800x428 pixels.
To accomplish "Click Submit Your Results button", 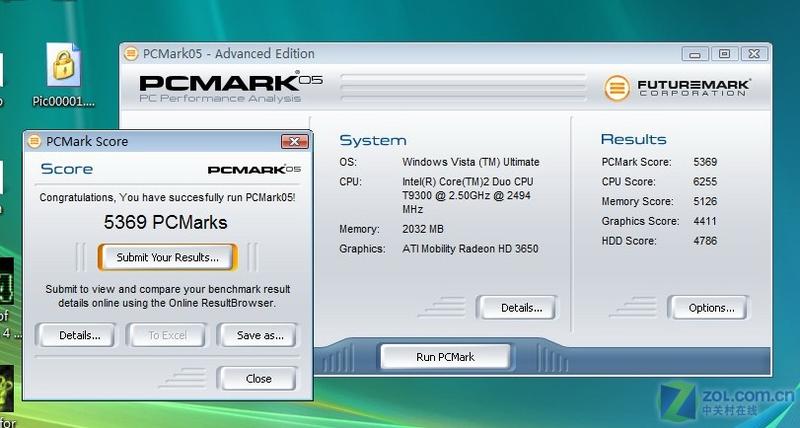I will click(x=167, y=258).
